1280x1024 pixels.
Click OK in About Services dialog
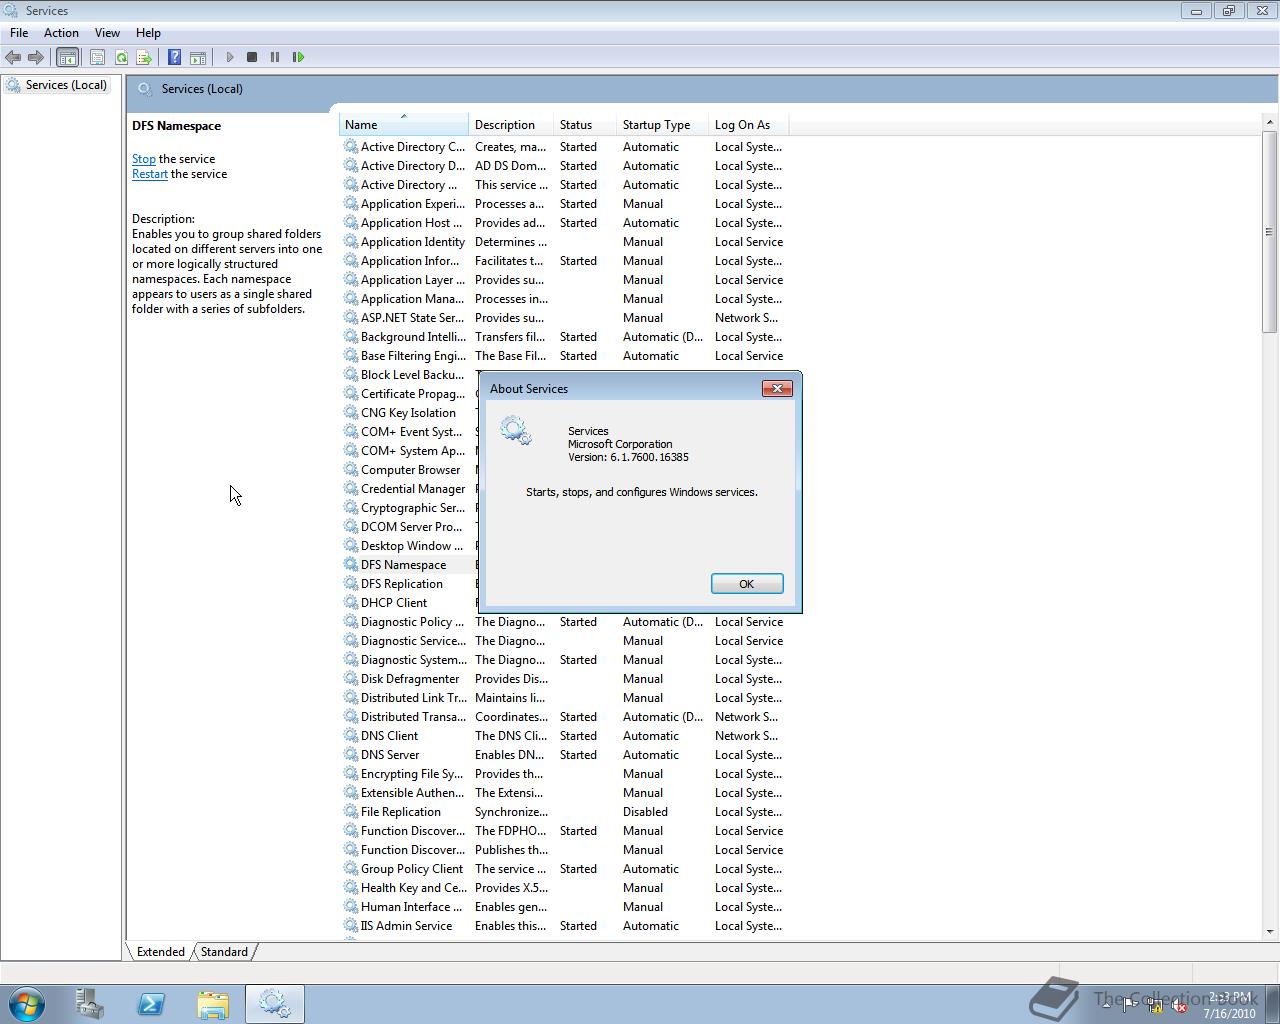coord(747,584)
